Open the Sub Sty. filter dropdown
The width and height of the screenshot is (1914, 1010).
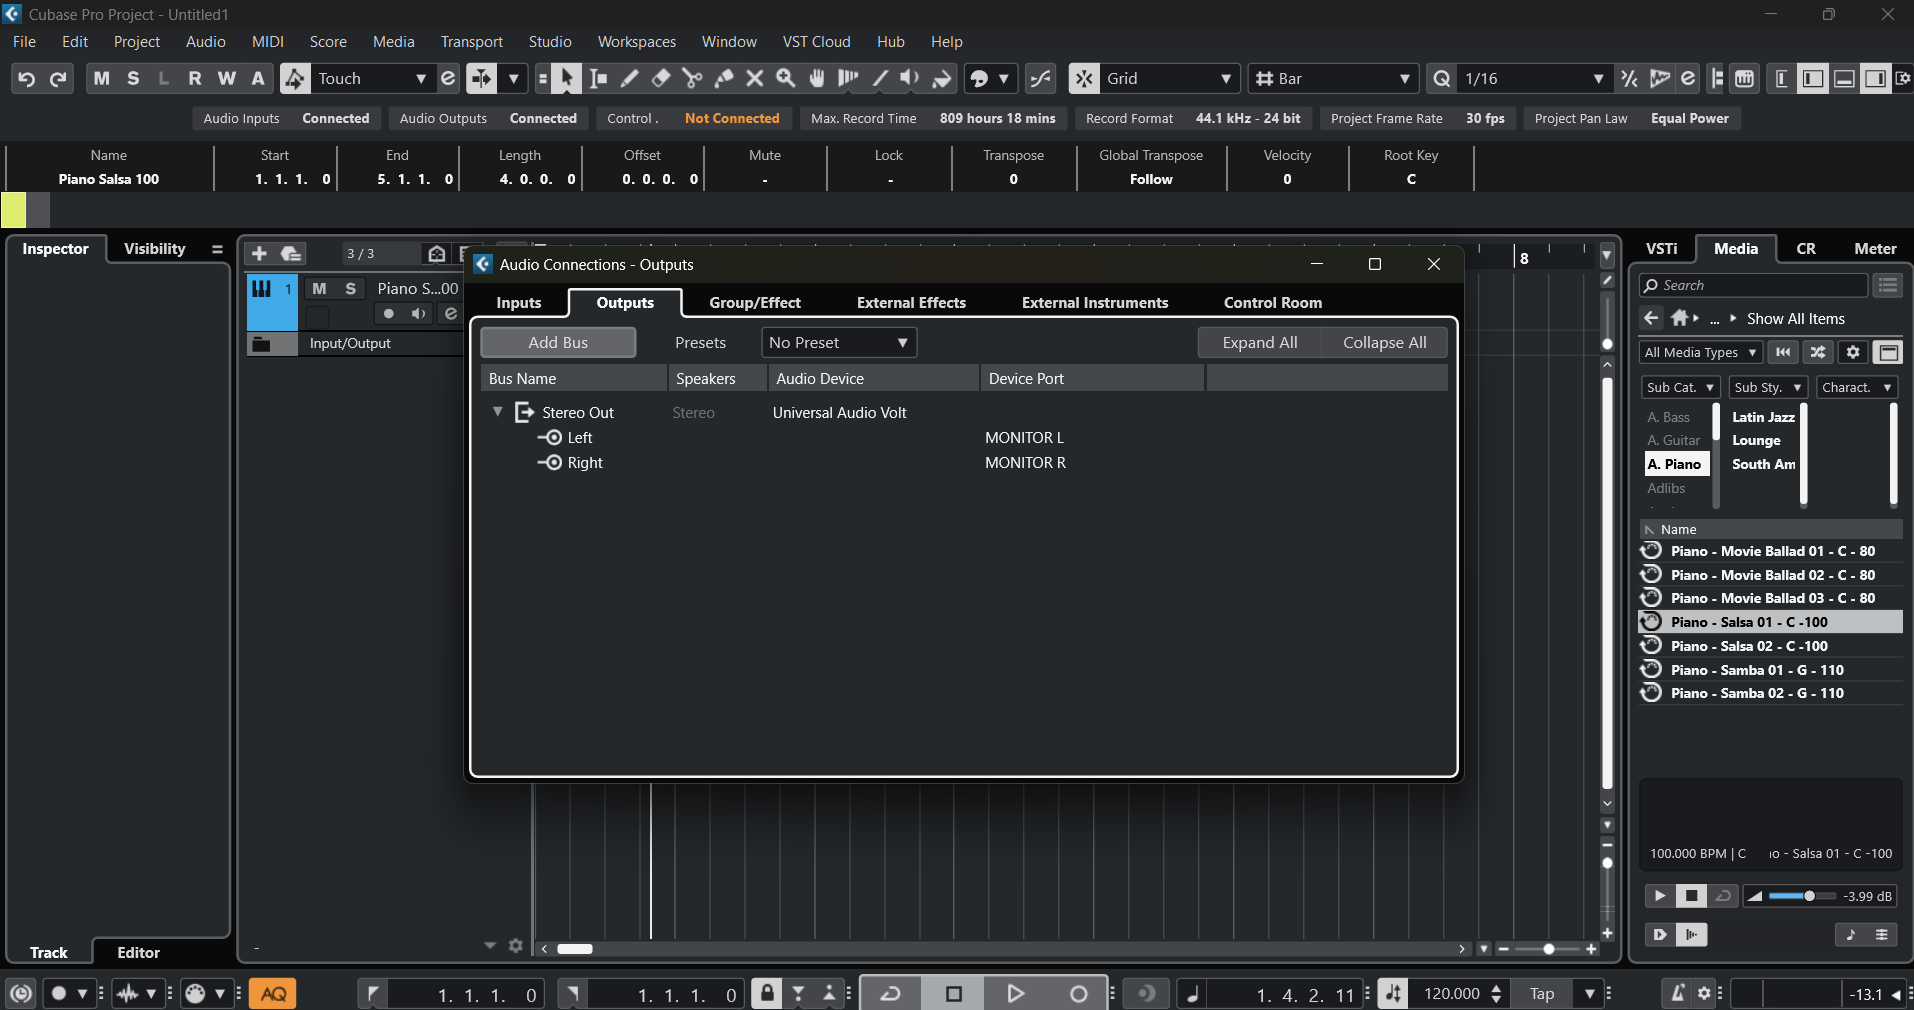[x=1768, y=387]
